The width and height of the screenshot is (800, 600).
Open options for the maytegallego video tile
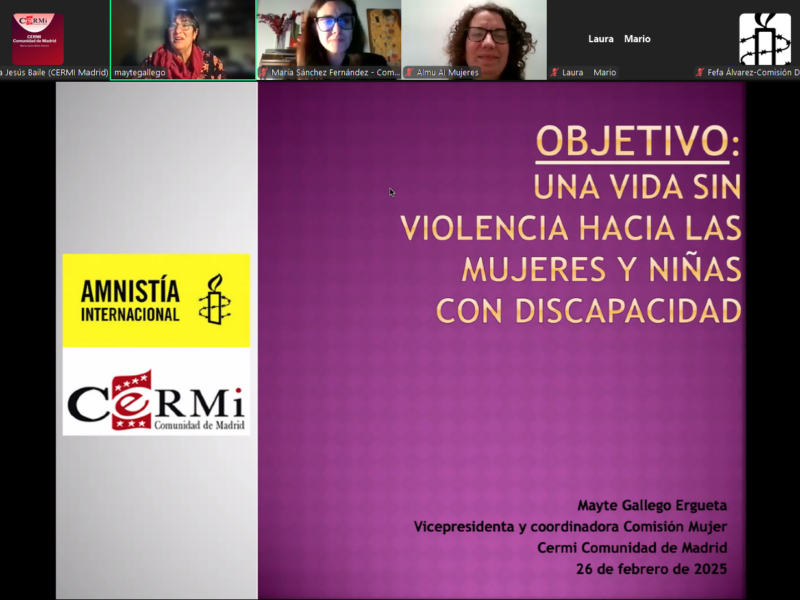pyautogui.click(x=245, y=10)
